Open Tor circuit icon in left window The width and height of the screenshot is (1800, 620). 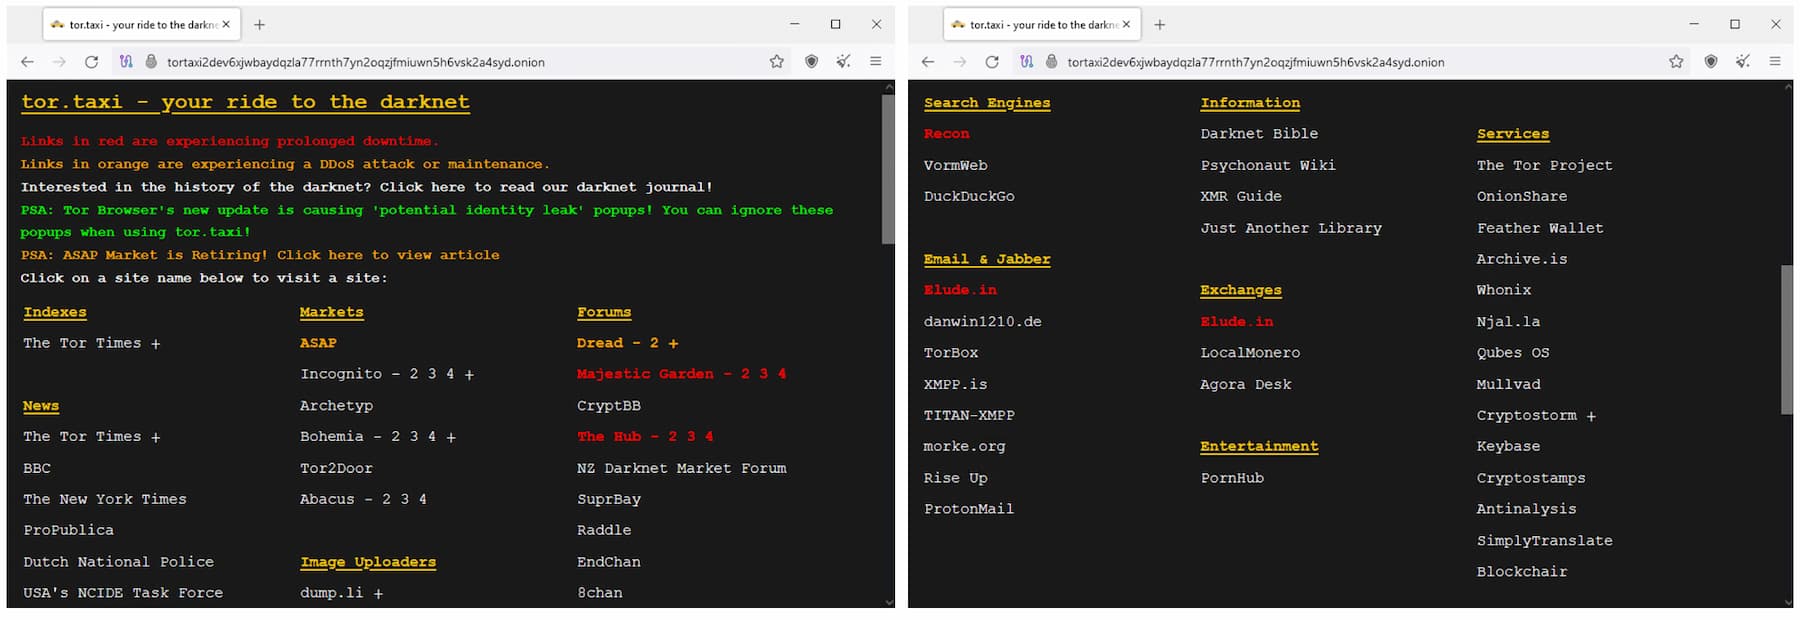click(126, 62)
